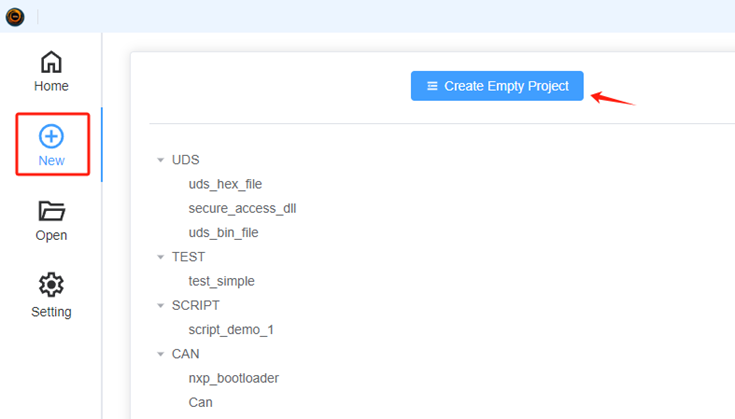Collapse the UDS tree group
This screenshot has height=419, width=735.
[160, 160]
